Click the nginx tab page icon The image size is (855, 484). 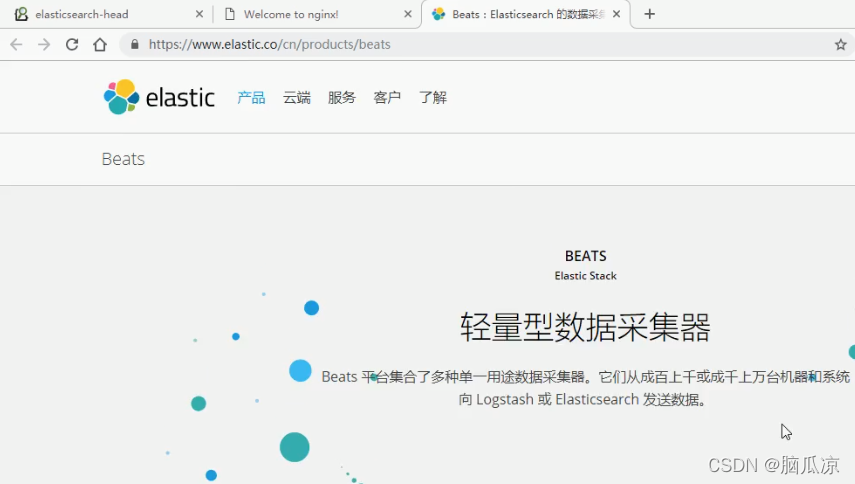click(230, 14)
